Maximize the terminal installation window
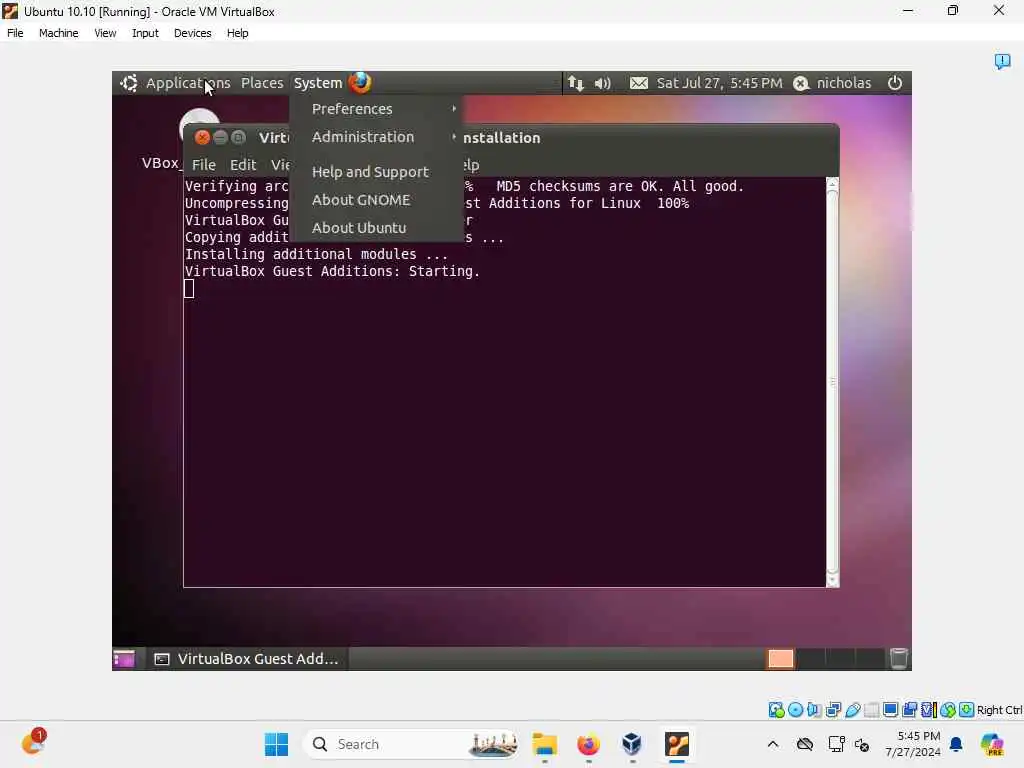Image resolution: width=1024 pixels, height=768 pixels. click(x=238, y=137)
